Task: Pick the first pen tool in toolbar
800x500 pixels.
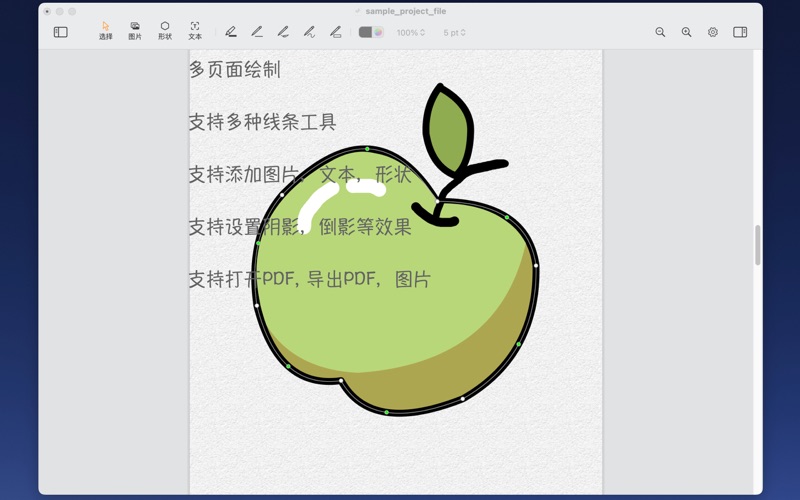Action: (x=231, y=32)
